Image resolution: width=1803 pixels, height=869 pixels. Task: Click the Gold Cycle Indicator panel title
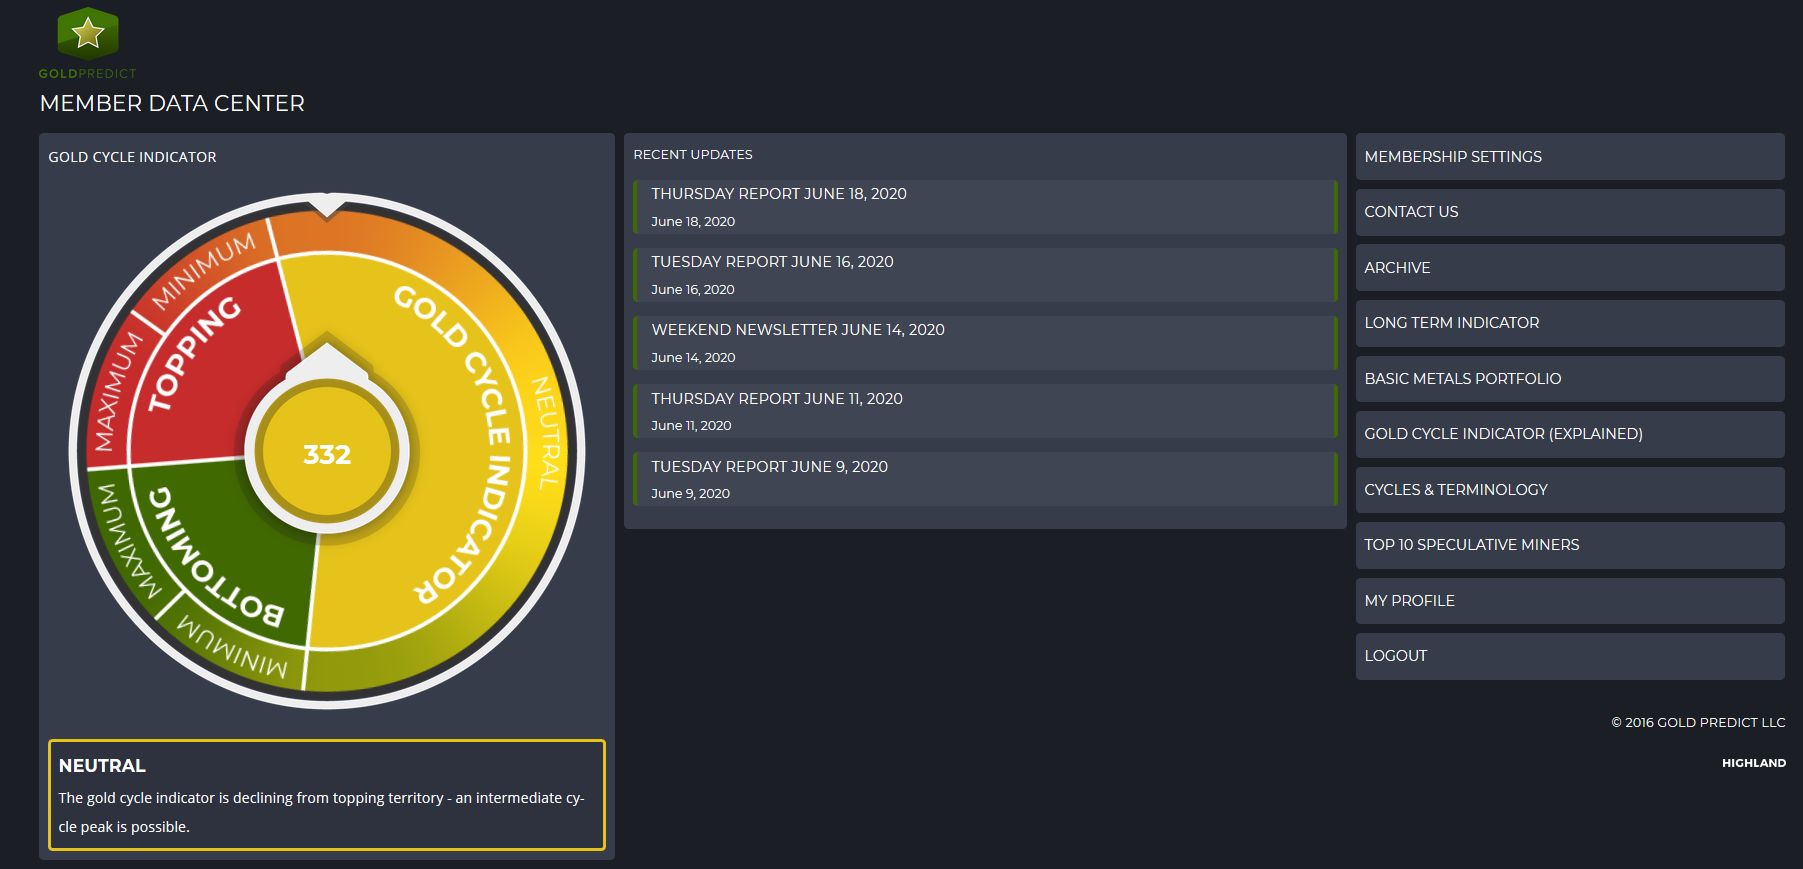pos(132,157)
